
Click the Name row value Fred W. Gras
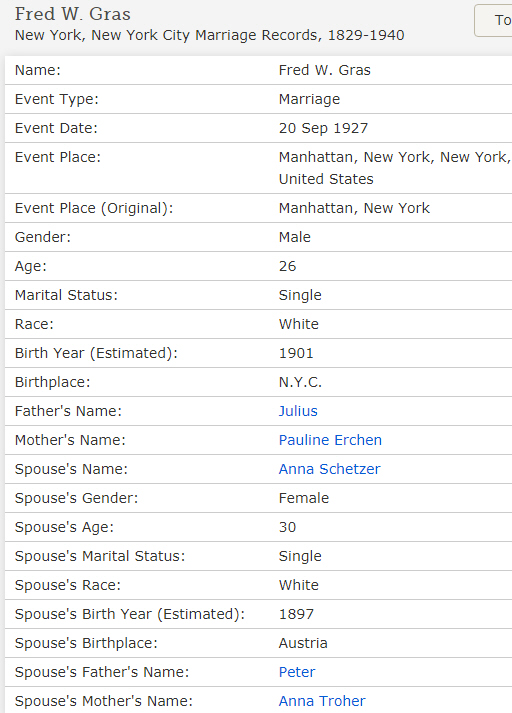325,70
